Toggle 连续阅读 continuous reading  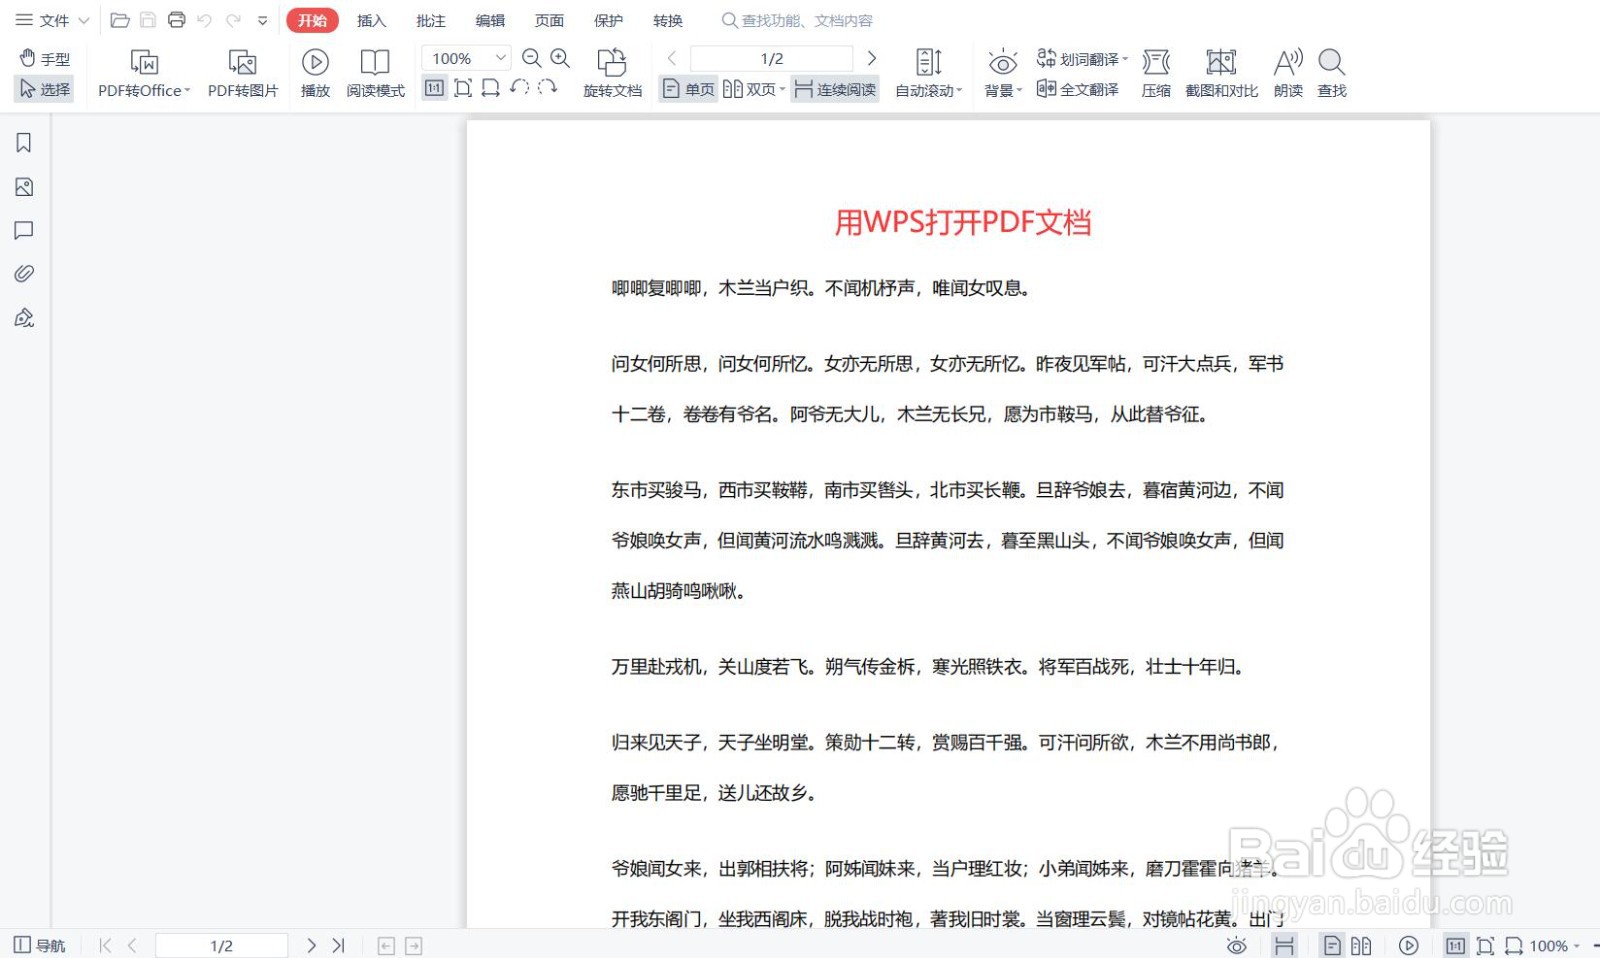[835, 89]
